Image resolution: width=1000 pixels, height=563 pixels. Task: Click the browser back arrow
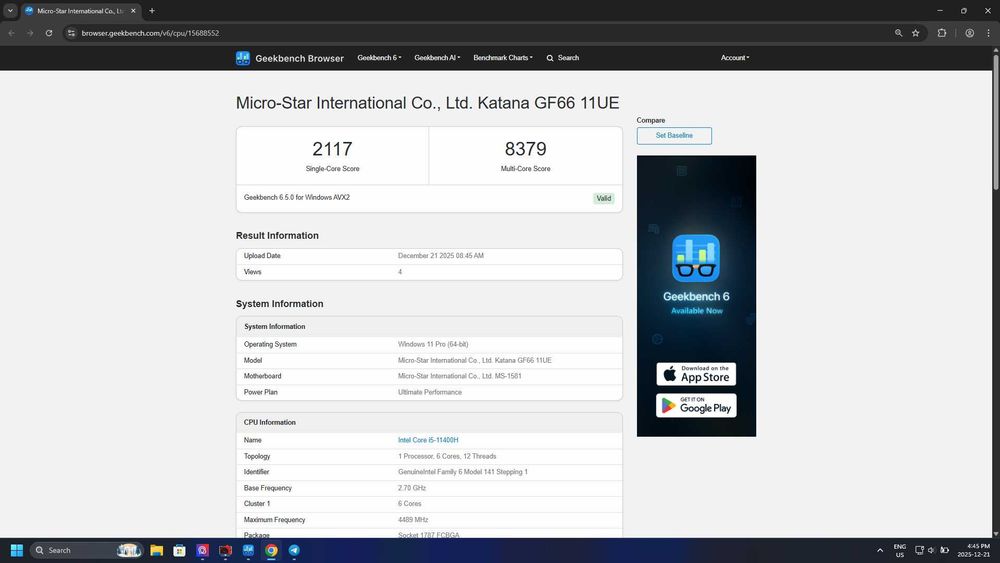pyautogui.click(x=11, y=33)
